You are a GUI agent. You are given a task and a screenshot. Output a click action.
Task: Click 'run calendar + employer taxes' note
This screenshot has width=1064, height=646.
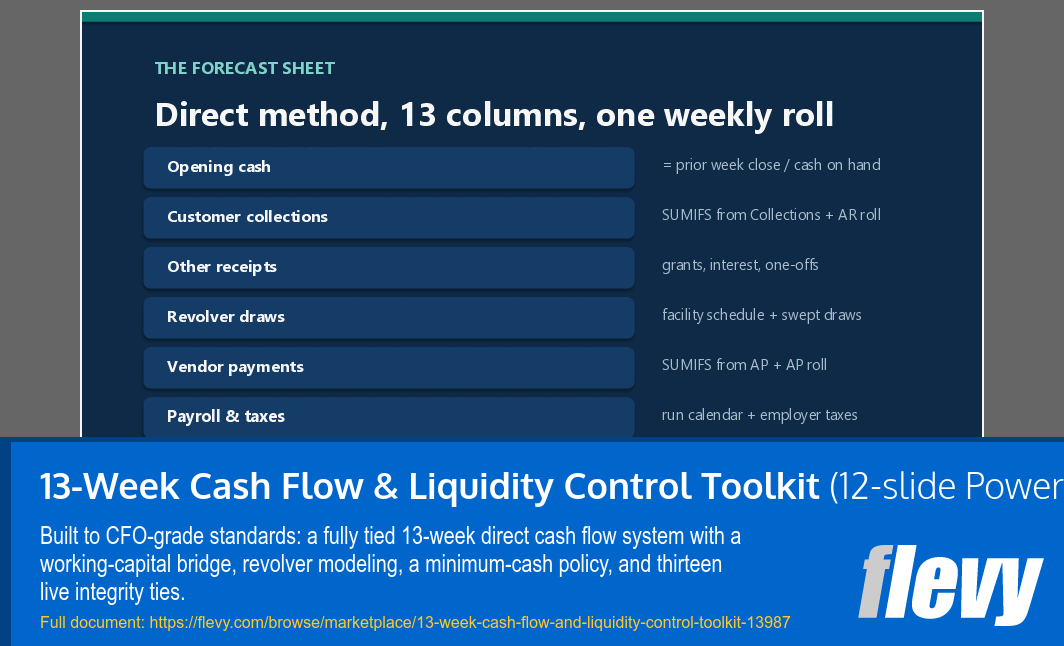click(760, 415)
